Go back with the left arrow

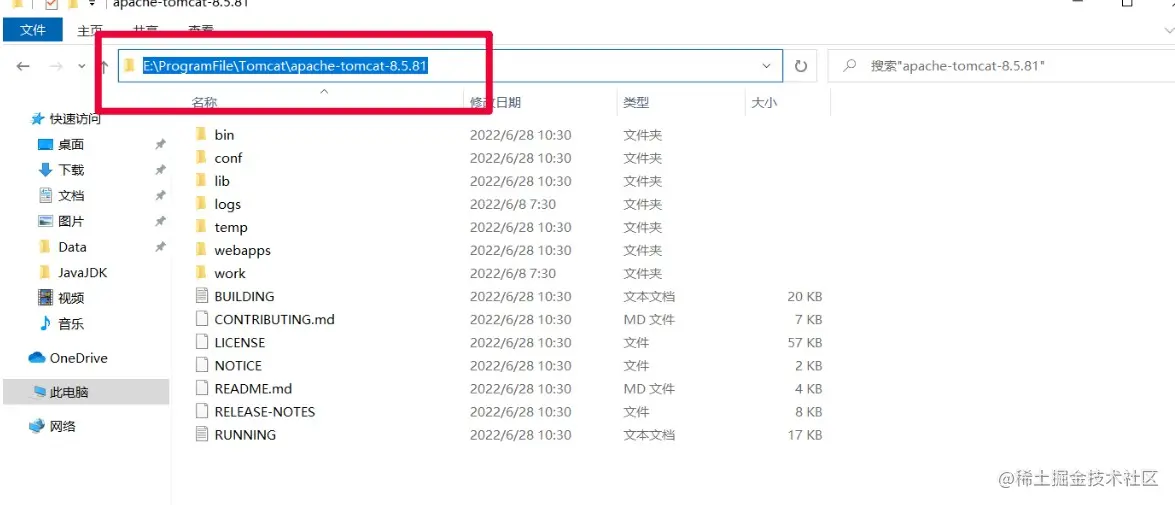(x=22, y=66)
